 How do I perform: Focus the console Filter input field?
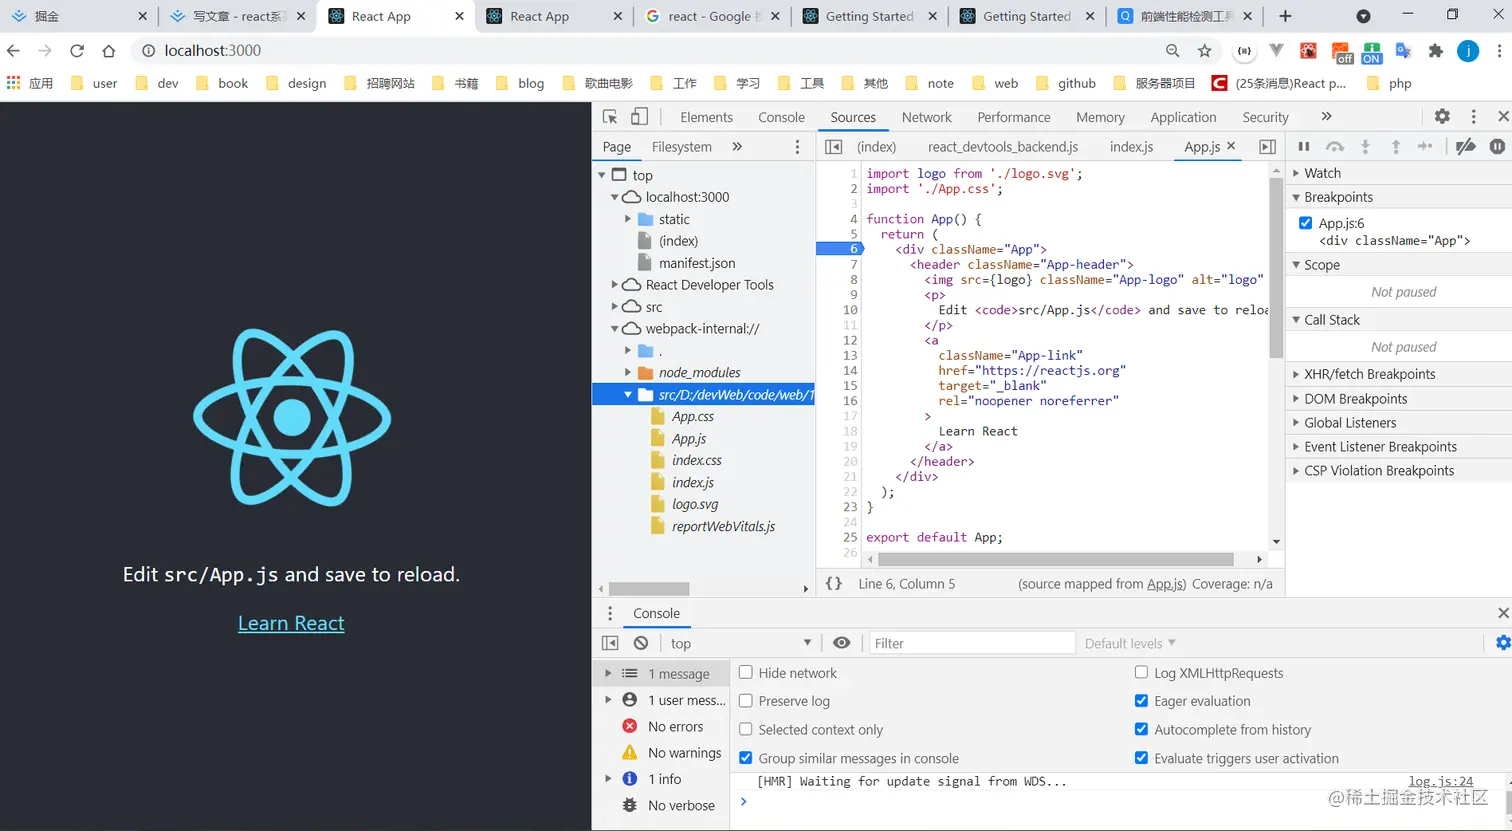972,643
